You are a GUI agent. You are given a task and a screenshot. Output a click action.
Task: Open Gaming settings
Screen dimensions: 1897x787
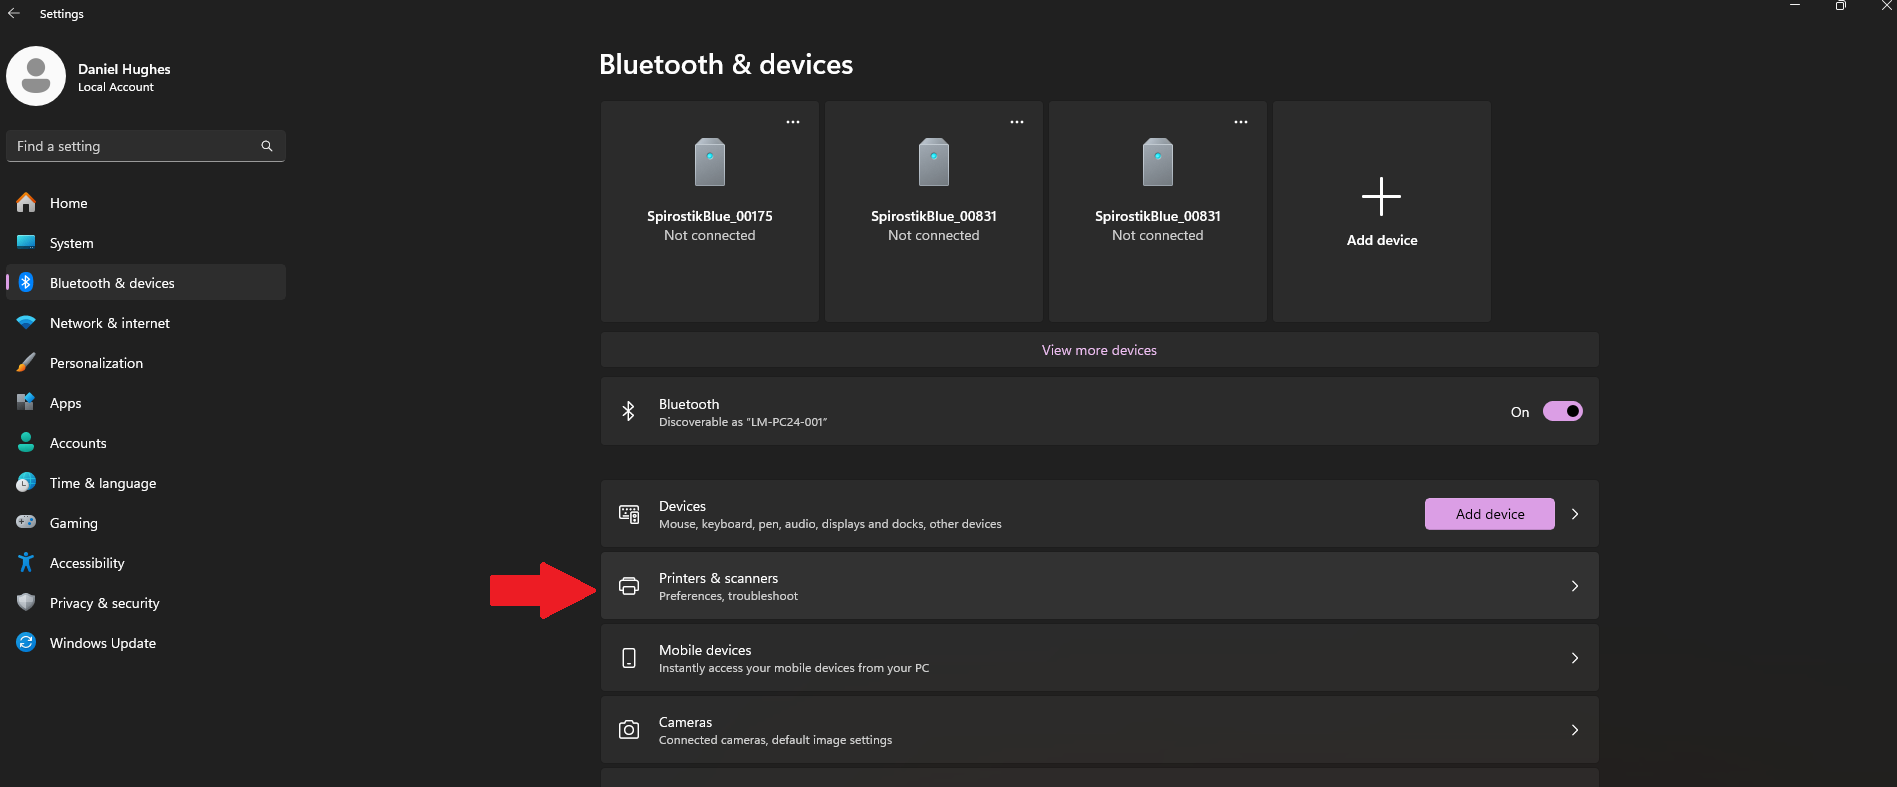[x=146, y=523]
